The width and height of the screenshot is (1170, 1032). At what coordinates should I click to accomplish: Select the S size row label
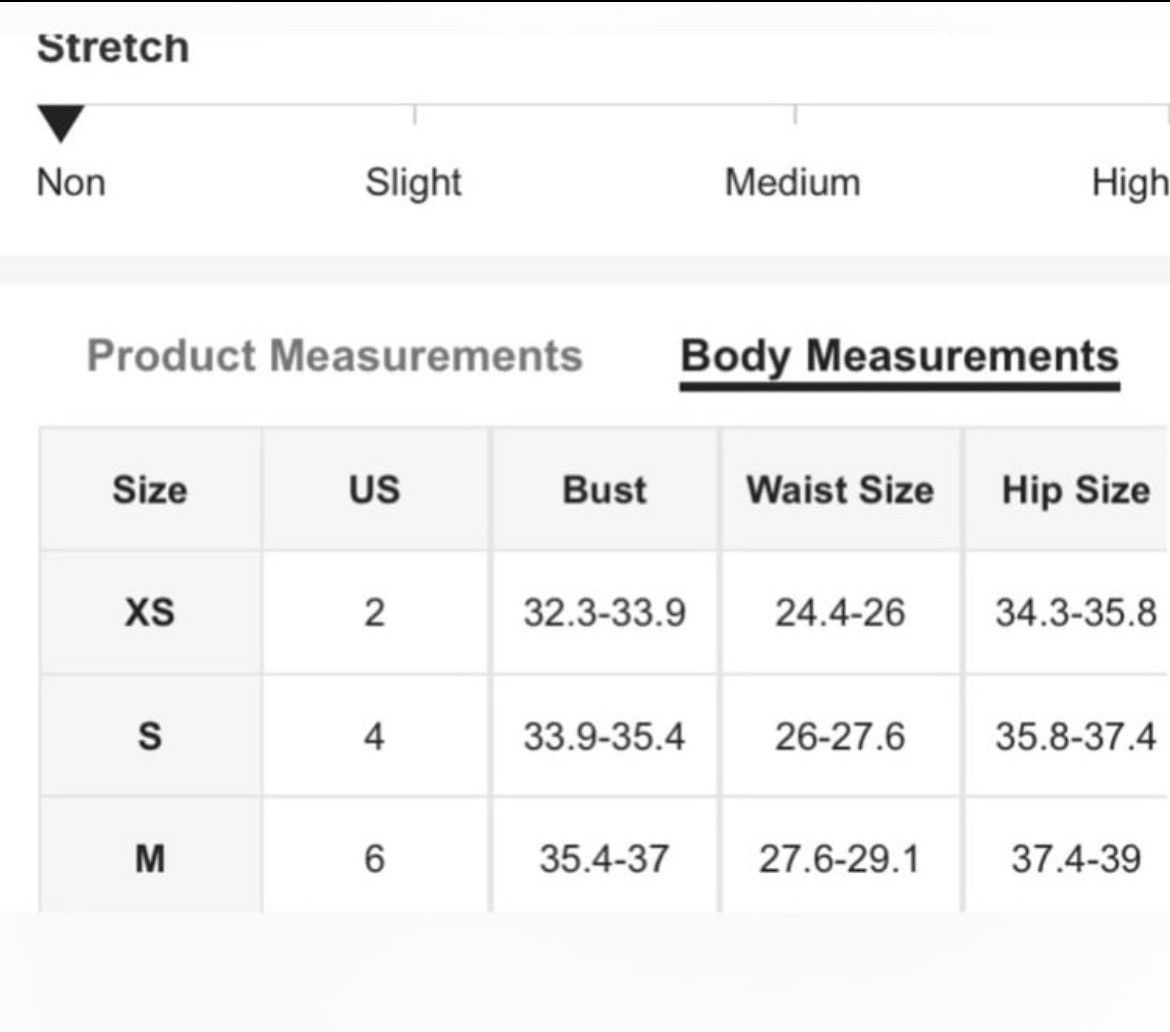point(150,737)
